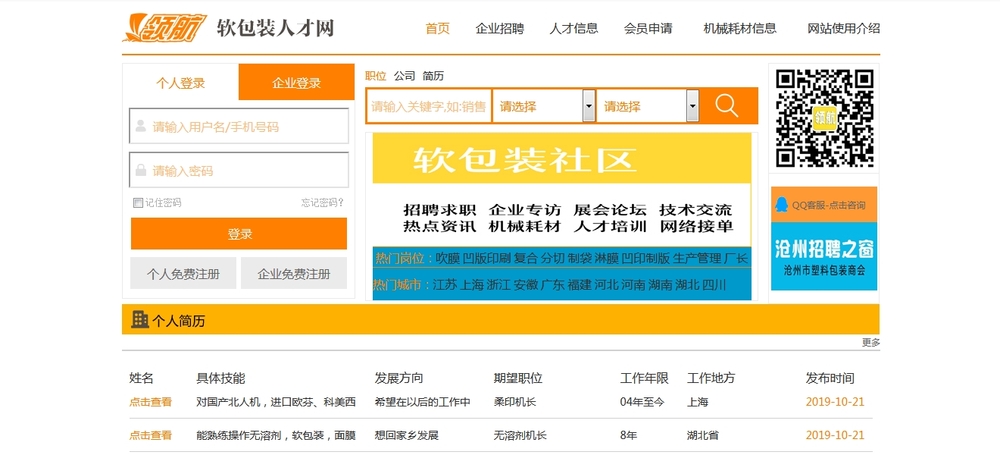Open 机械耗材信息 navigation item

tap(740, 28)
